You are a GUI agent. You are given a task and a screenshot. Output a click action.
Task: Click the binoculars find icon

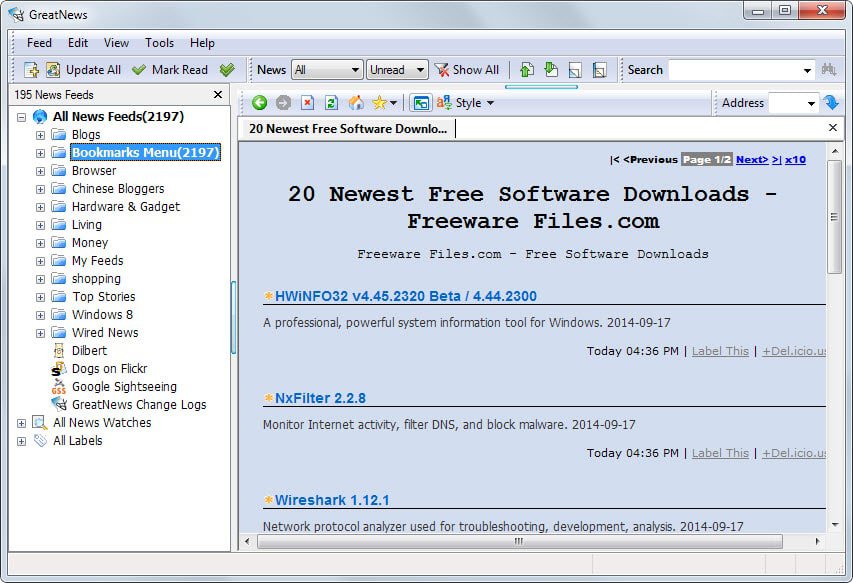click(x=829, y=70)
